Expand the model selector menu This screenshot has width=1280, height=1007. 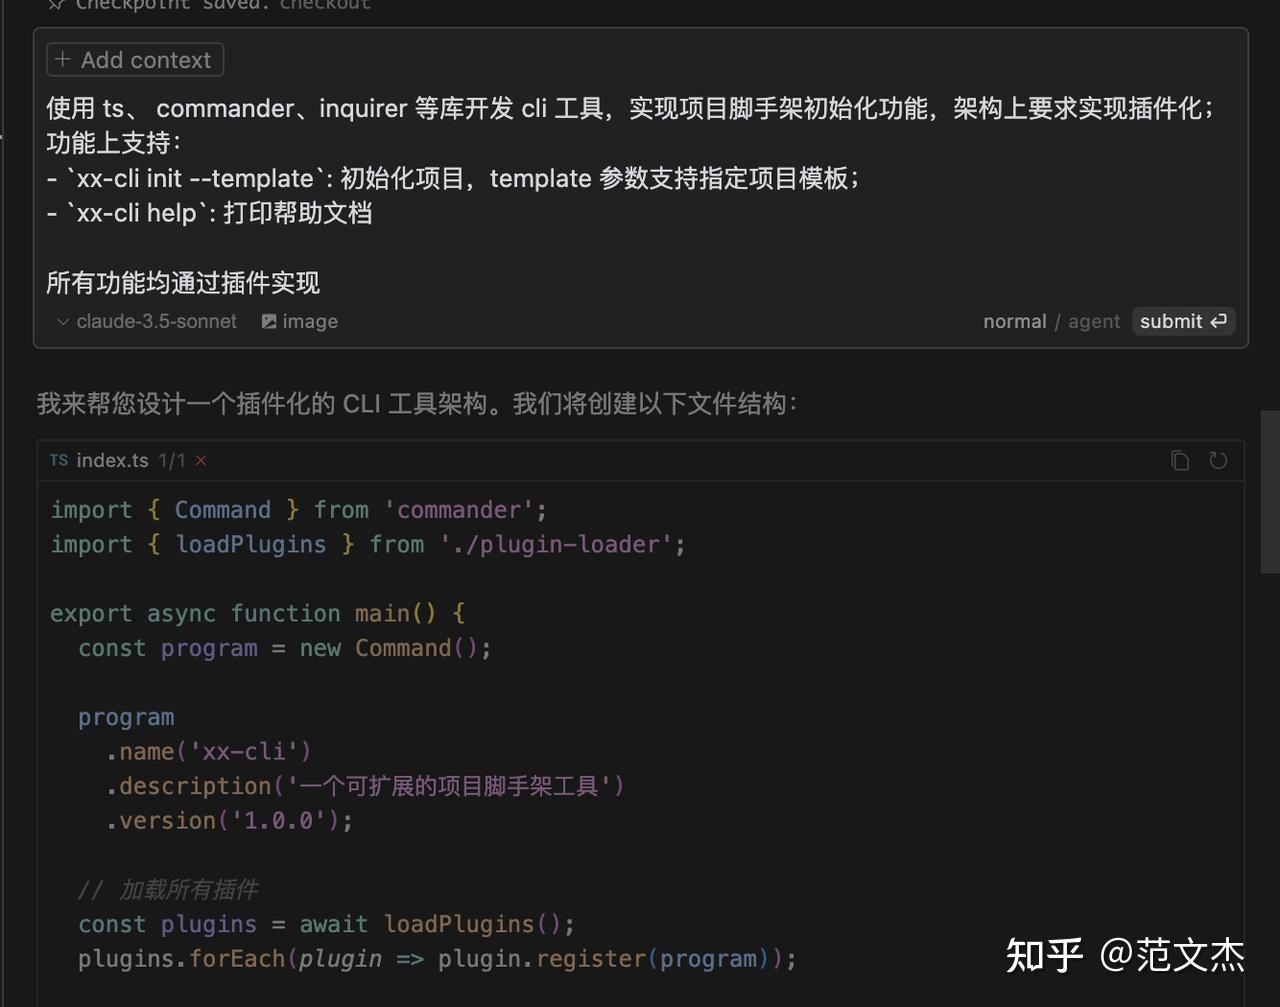[145, 321]
